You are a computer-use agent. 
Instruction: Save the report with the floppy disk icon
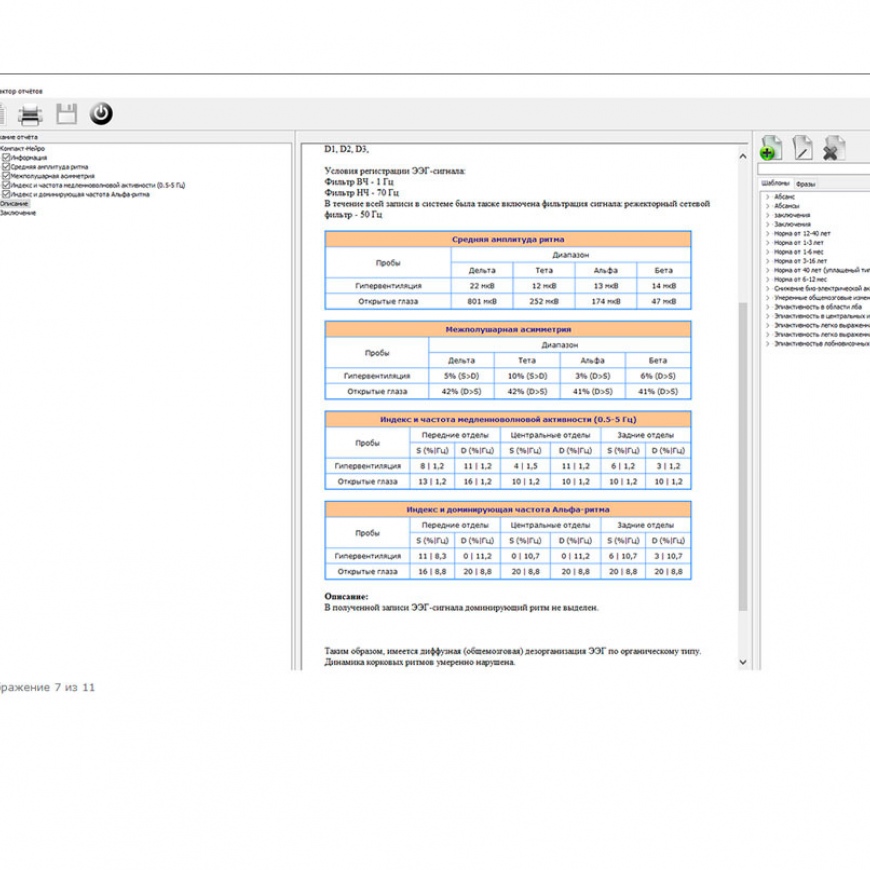click(x=67, y=114)
